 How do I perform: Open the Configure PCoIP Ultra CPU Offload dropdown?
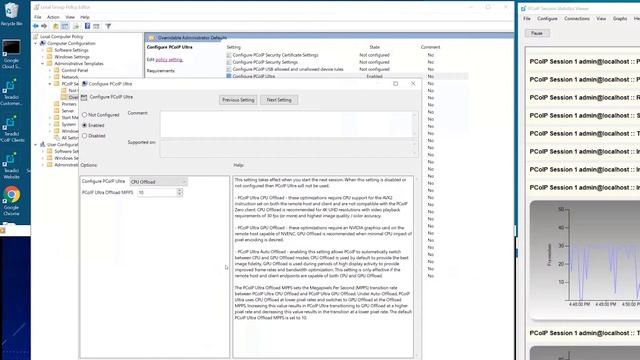158,182
